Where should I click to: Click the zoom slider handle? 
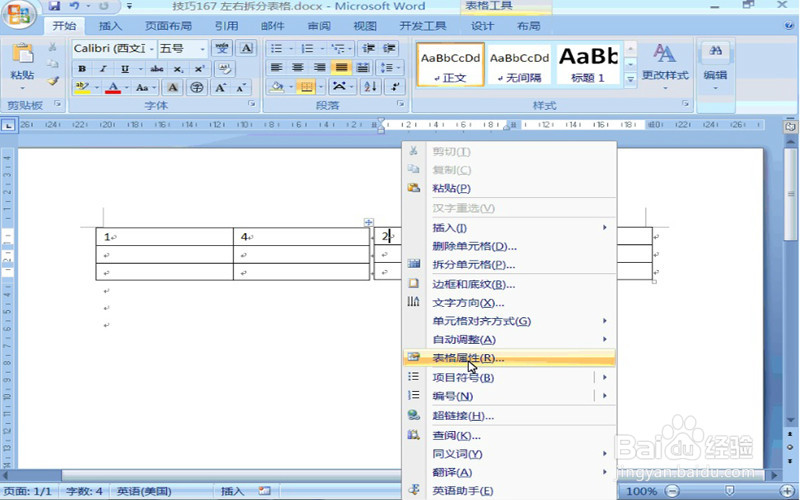click(x=729, y=492)
